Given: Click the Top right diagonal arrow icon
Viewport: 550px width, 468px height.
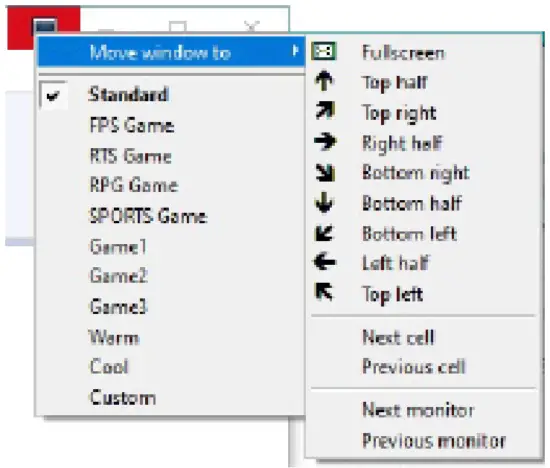Looking at the screenshot, I should pos(325,111).
